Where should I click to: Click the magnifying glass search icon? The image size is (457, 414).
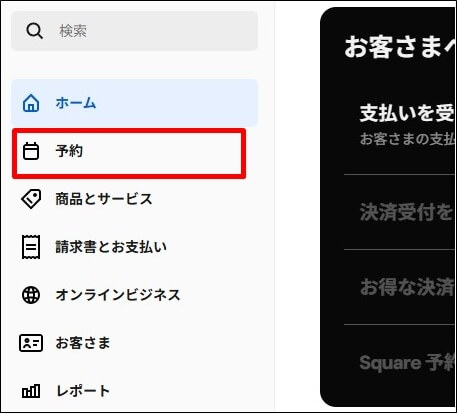coord(34,31)
